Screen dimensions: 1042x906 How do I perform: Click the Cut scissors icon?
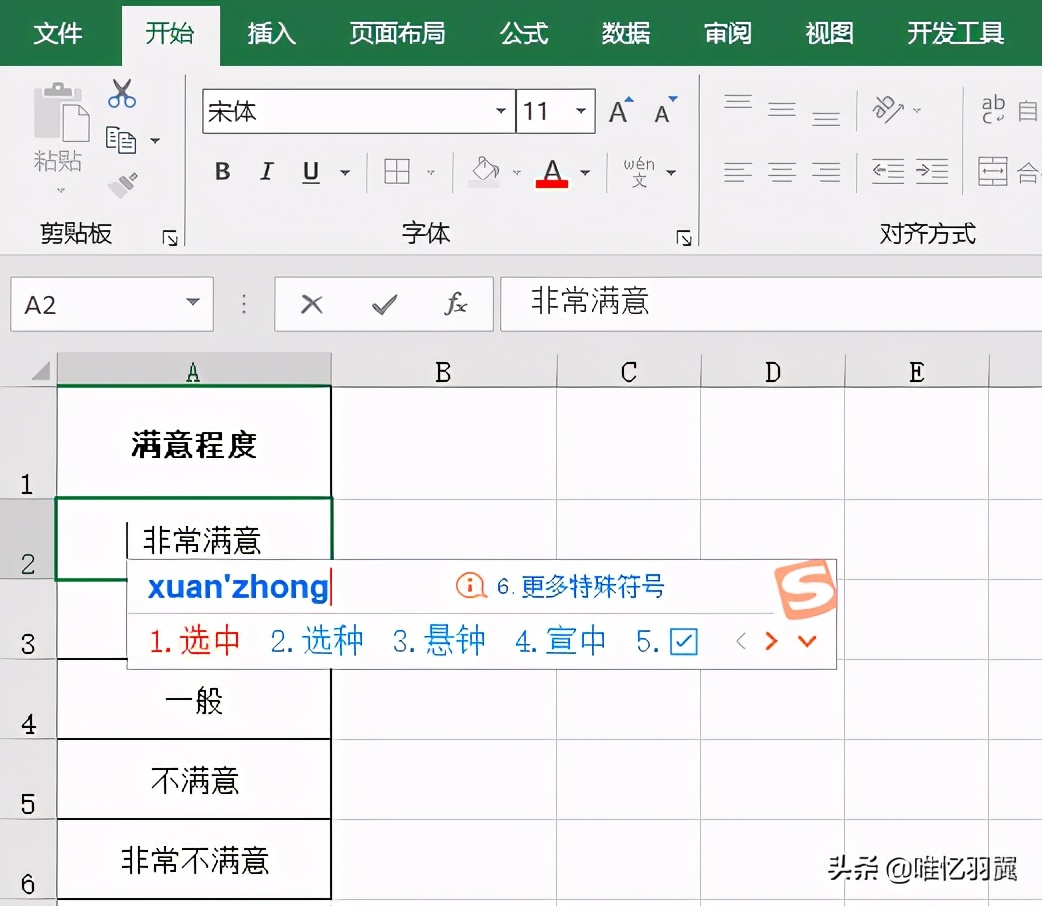click(122, 94)
